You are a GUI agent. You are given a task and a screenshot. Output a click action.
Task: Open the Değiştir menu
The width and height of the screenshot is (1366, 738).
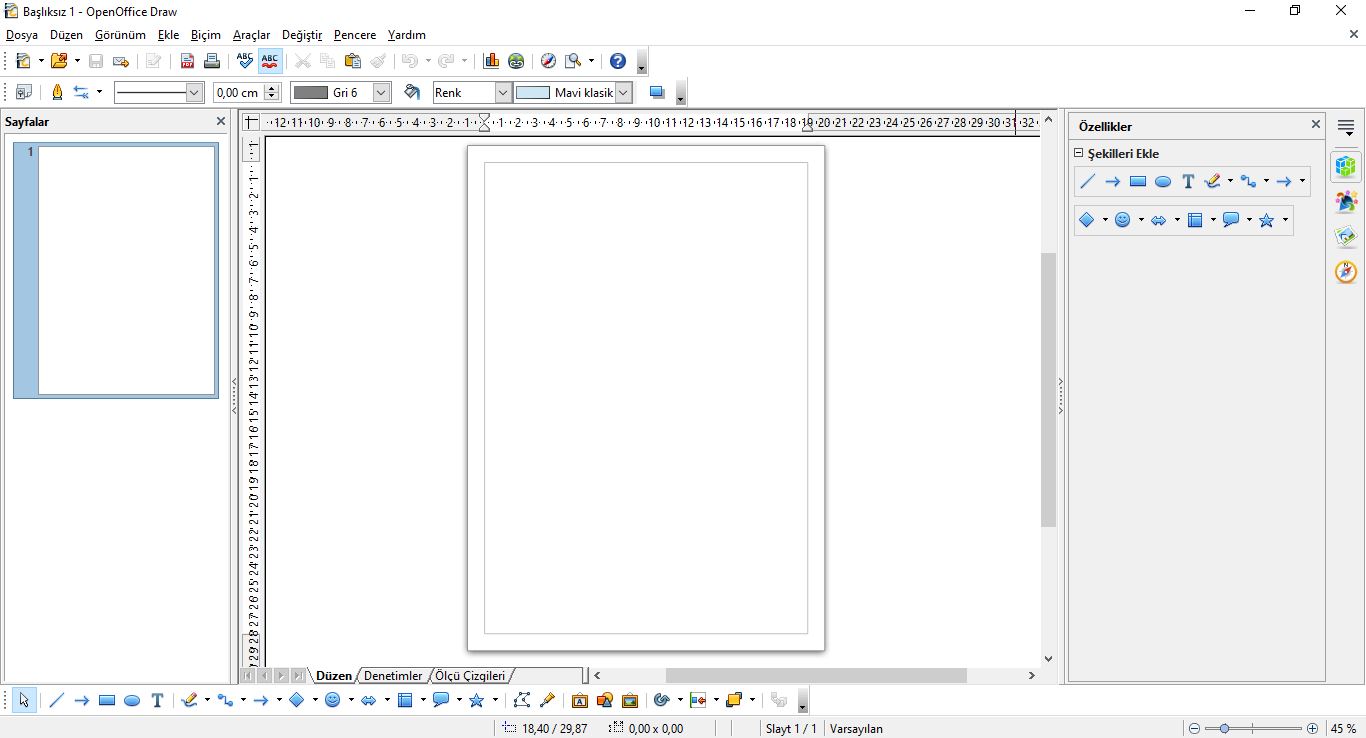coord(302,35)
